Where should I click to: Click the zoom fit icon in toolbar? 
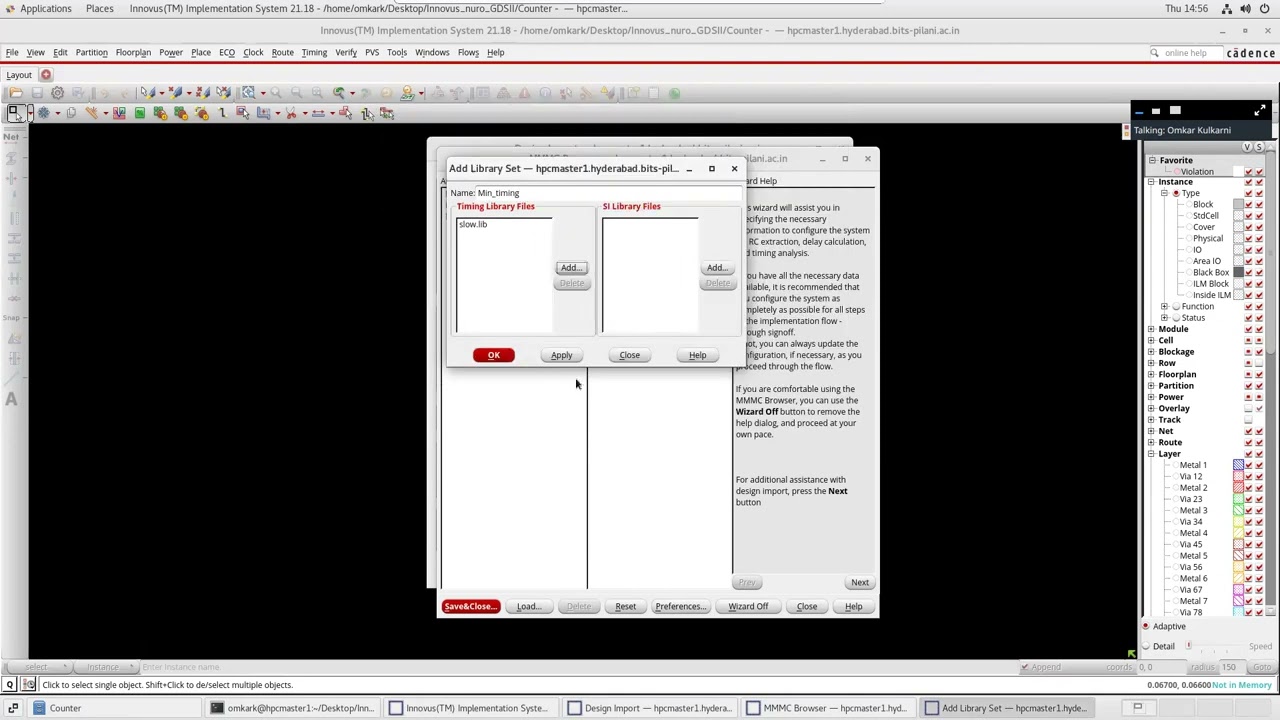(249, 93)
